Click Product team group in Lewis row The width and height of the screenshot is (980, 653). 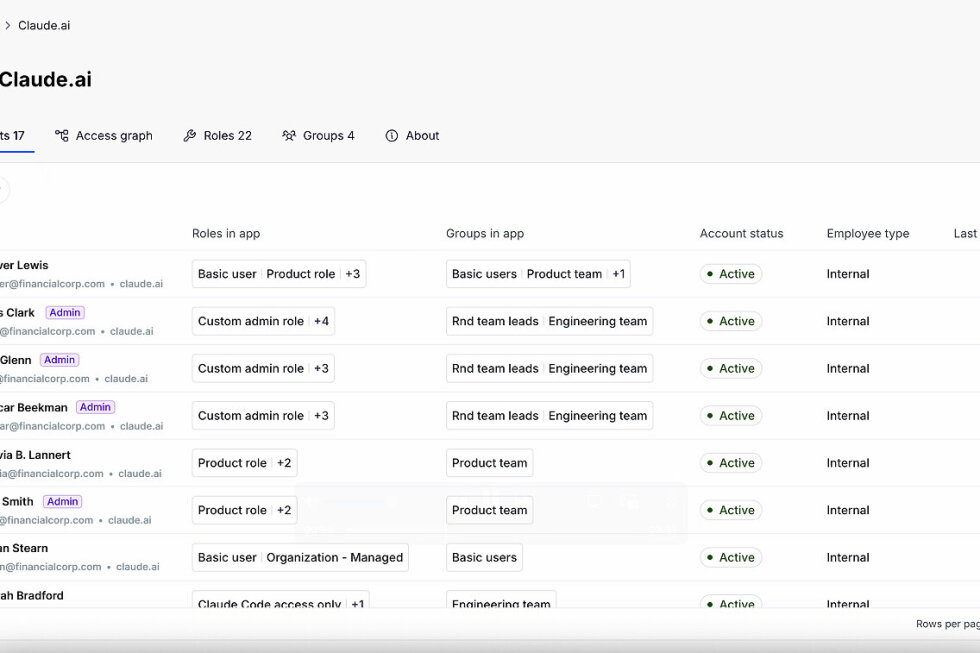pos(564,274)
